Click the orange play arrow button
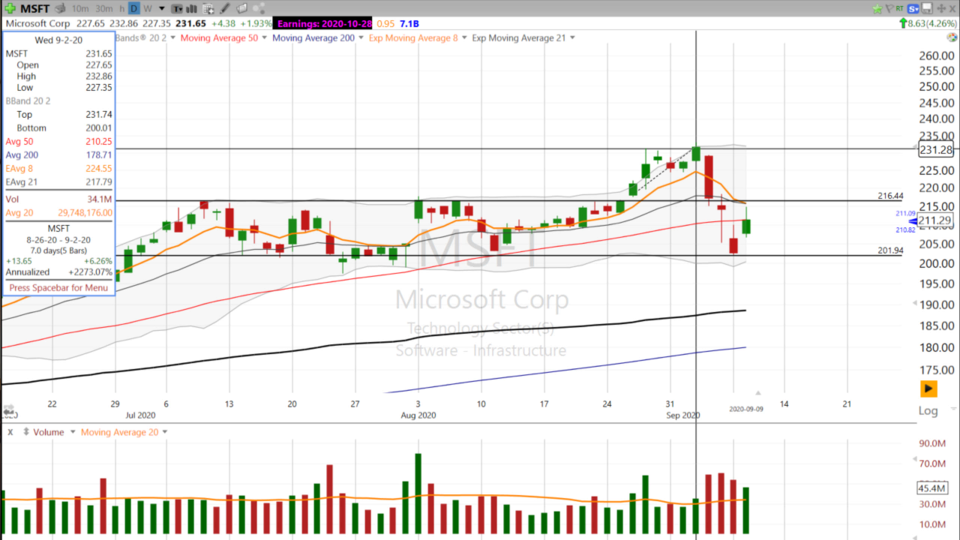The image size is (960, 540). coord(929,388)
